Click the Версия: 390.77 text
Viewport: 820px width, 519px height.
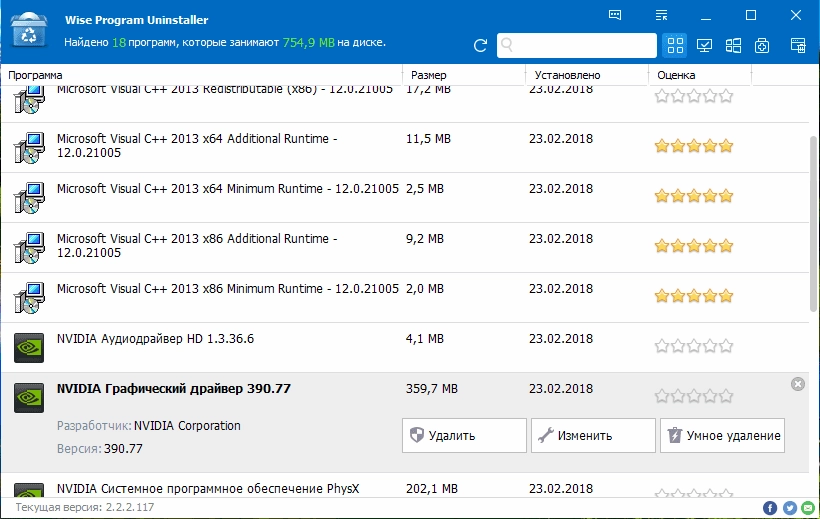pos(99,449)
